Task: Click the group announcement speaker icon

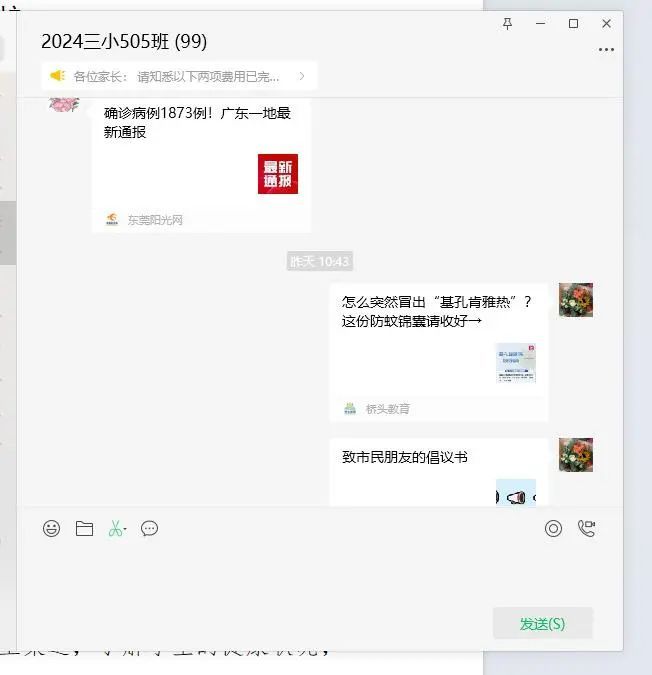Action: pyautogui.click(x=58, y=75)
